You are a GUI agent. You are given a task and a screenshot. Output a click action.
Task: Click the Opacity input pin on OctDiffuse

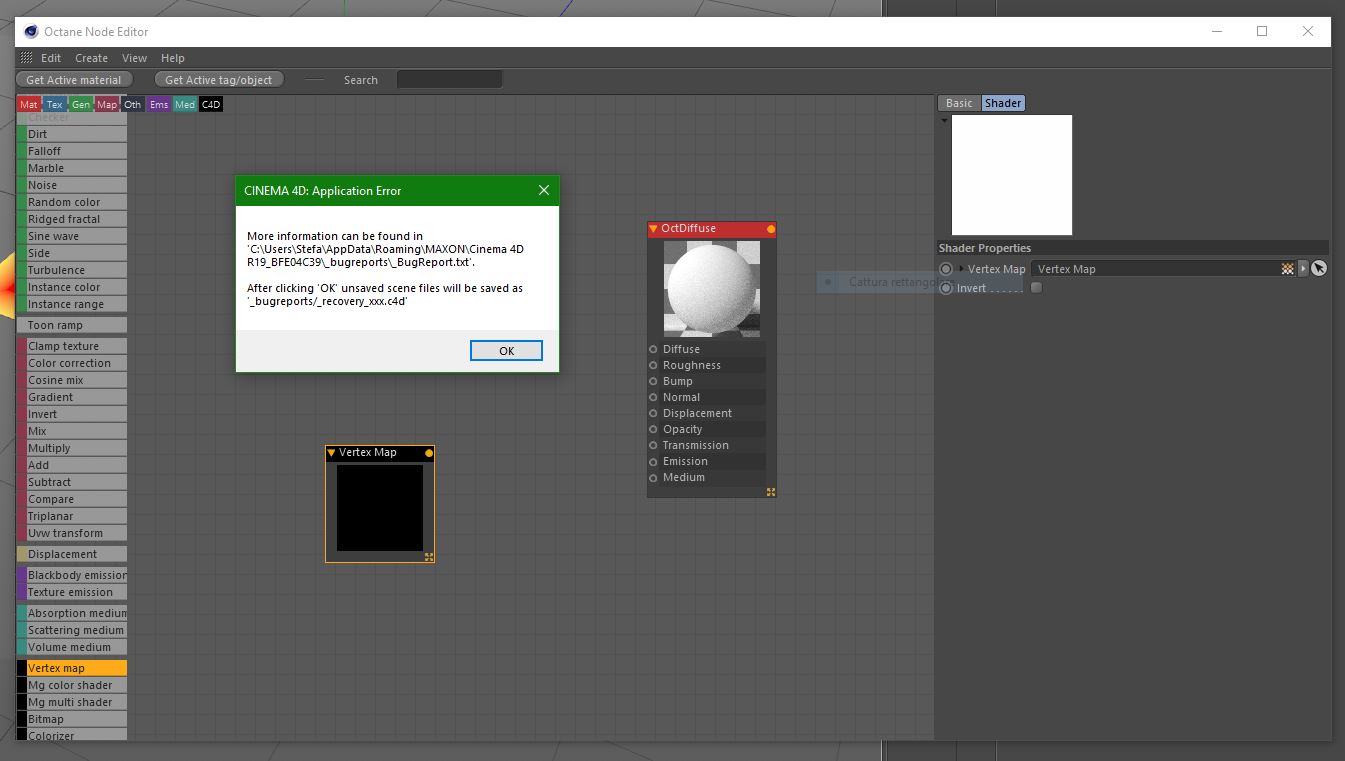(x=654, y=429)
